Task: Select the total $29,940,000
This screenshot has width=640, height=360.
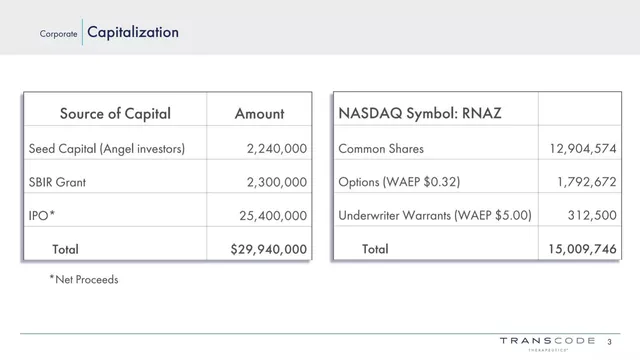Action: point(269,249)
